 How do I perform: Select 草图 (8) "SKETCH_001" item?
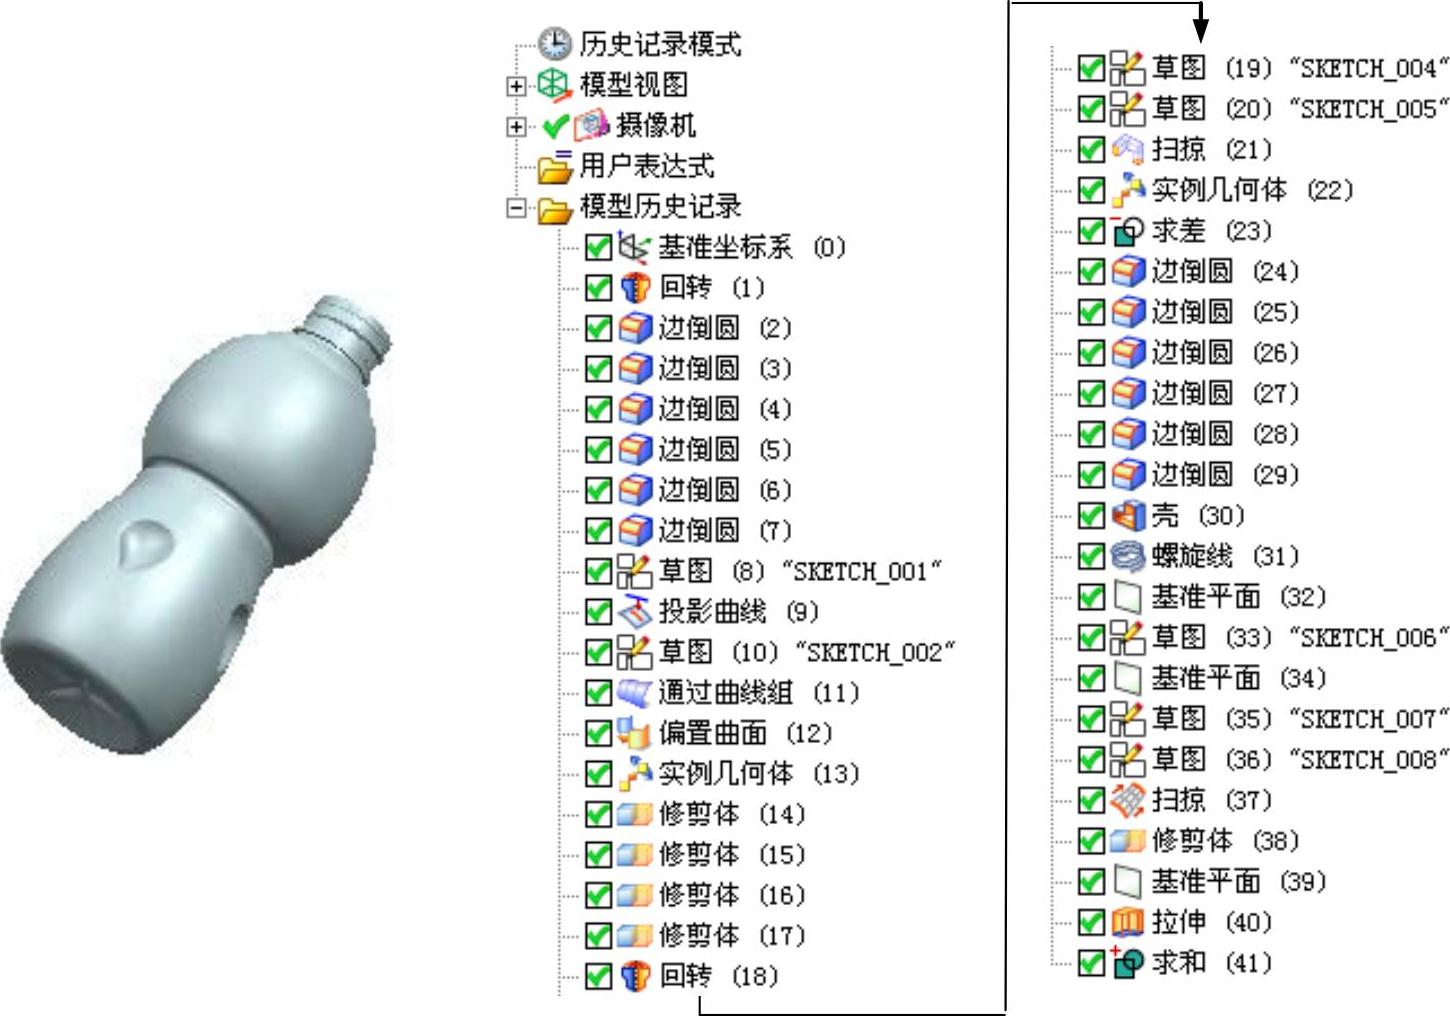[780, 571]
